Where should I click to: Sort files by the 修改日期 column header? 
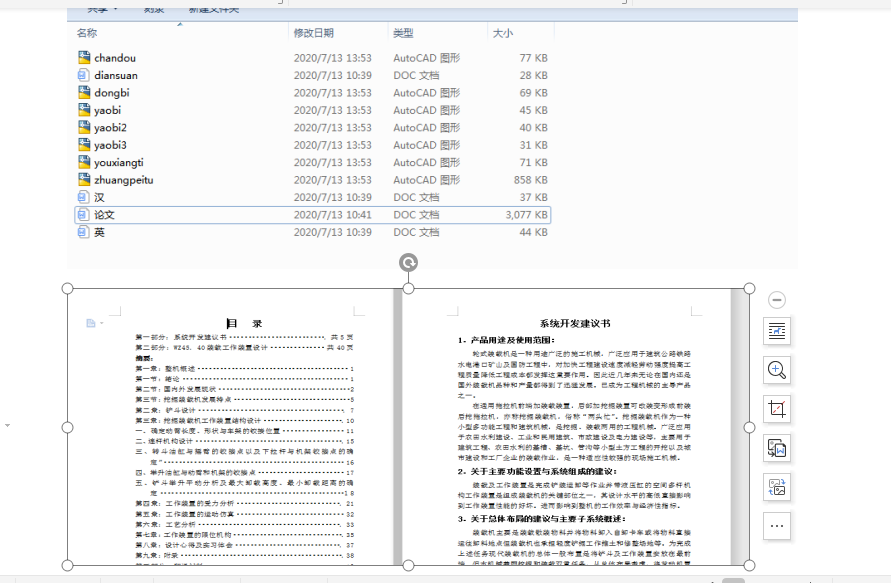315,32
